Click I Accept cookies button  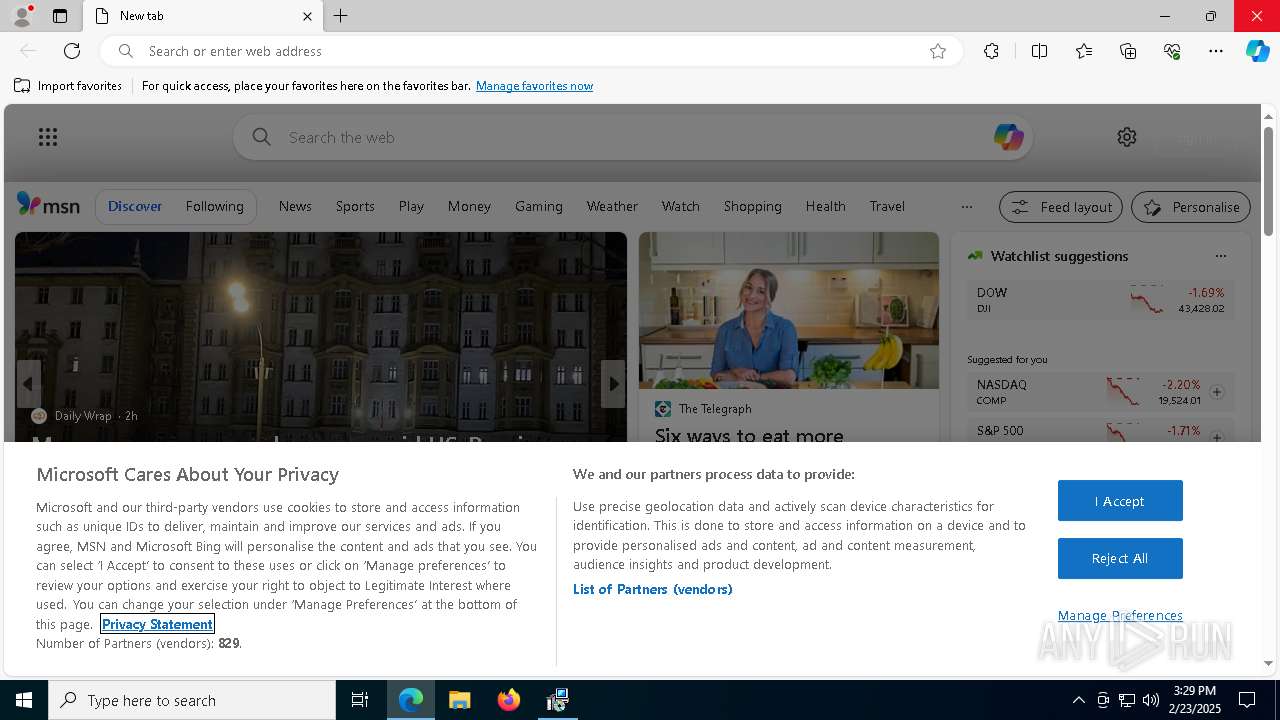point(1120,501)
